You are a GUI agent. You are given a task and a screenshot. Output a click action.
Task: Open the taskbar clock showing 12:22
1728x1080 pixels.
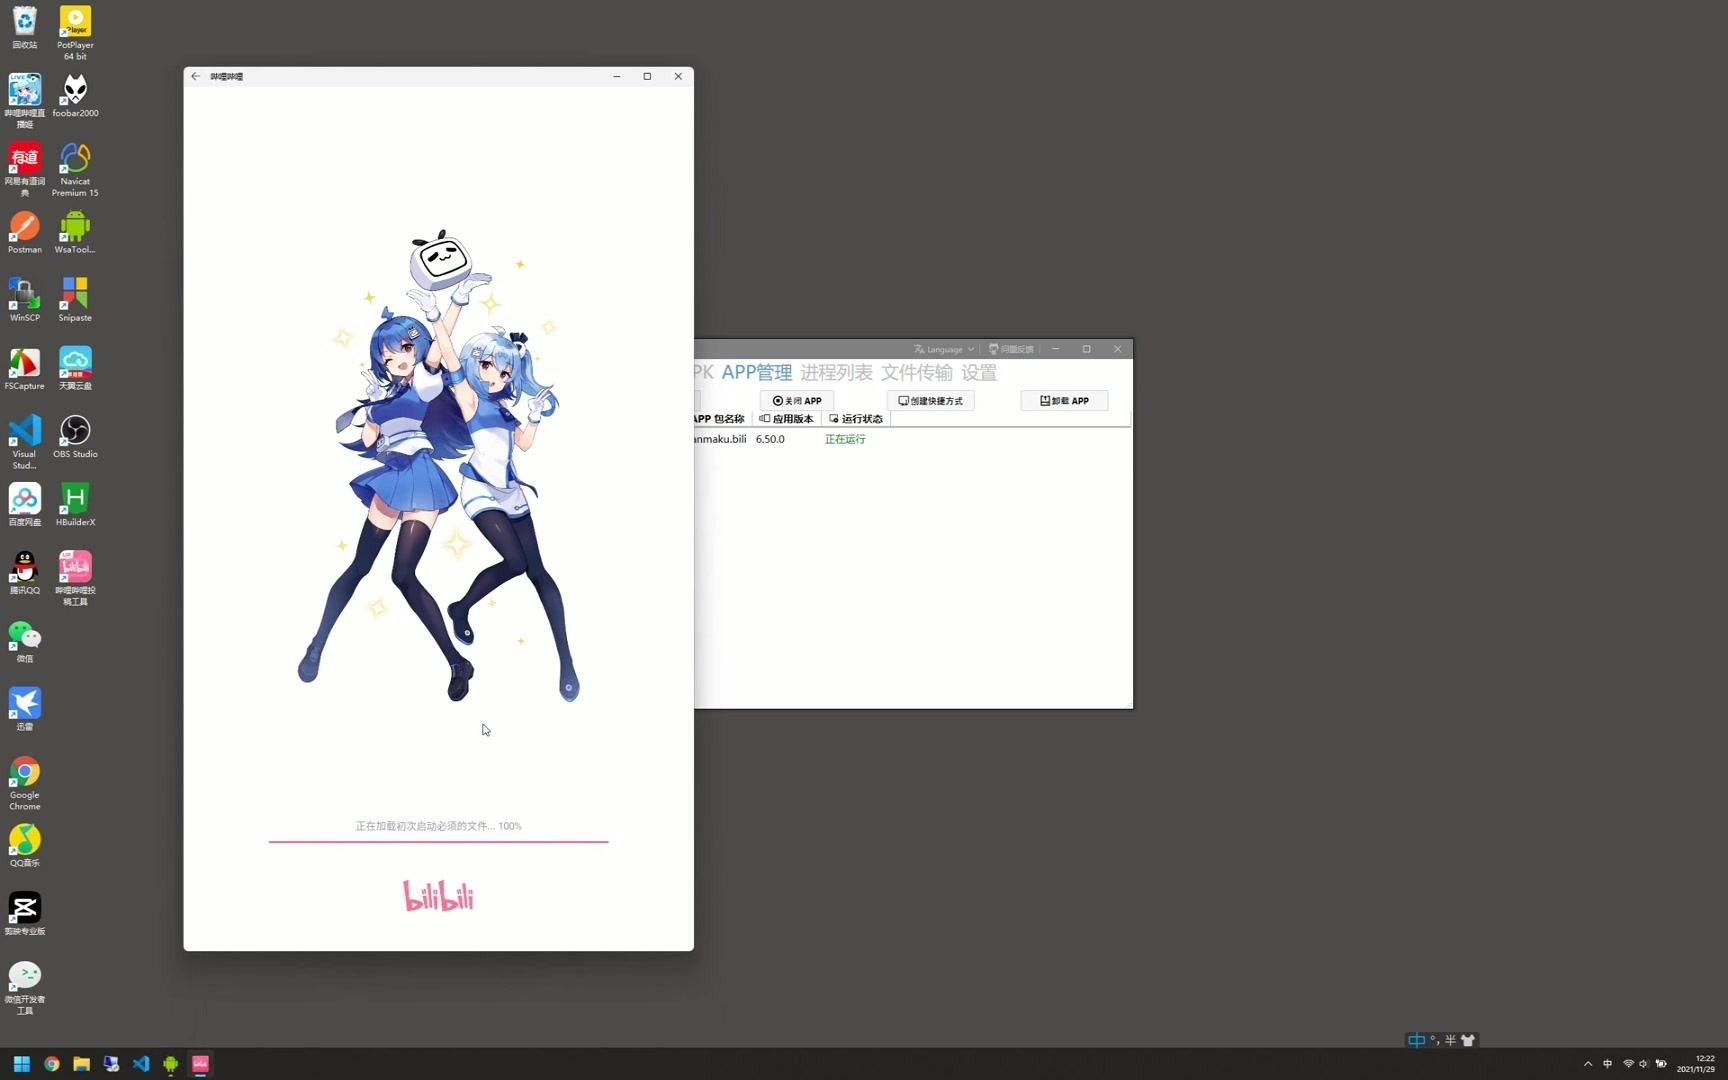(1697, 1064)
